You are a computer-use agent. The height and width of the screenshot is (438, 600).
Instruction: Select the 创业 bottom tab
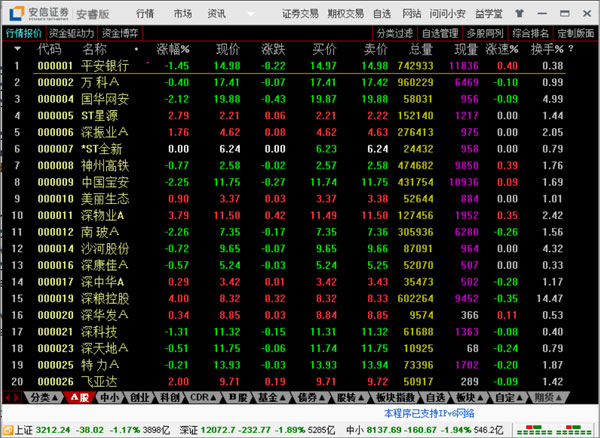140,397
